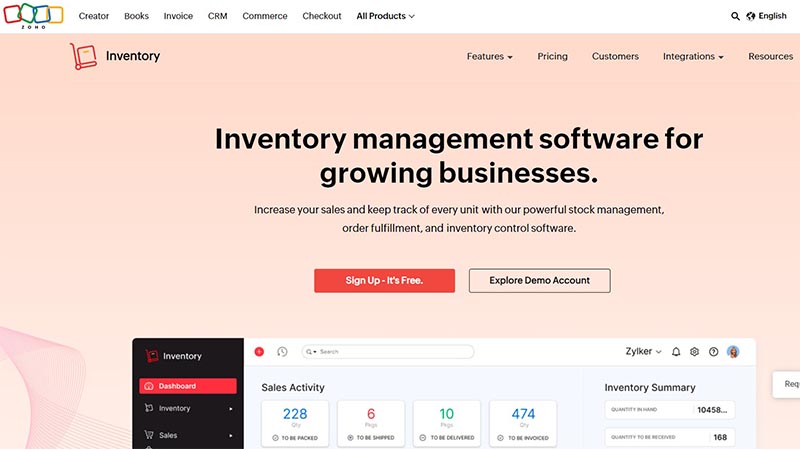
Task: Open the user profile avatar
Action: coord(733,352)
